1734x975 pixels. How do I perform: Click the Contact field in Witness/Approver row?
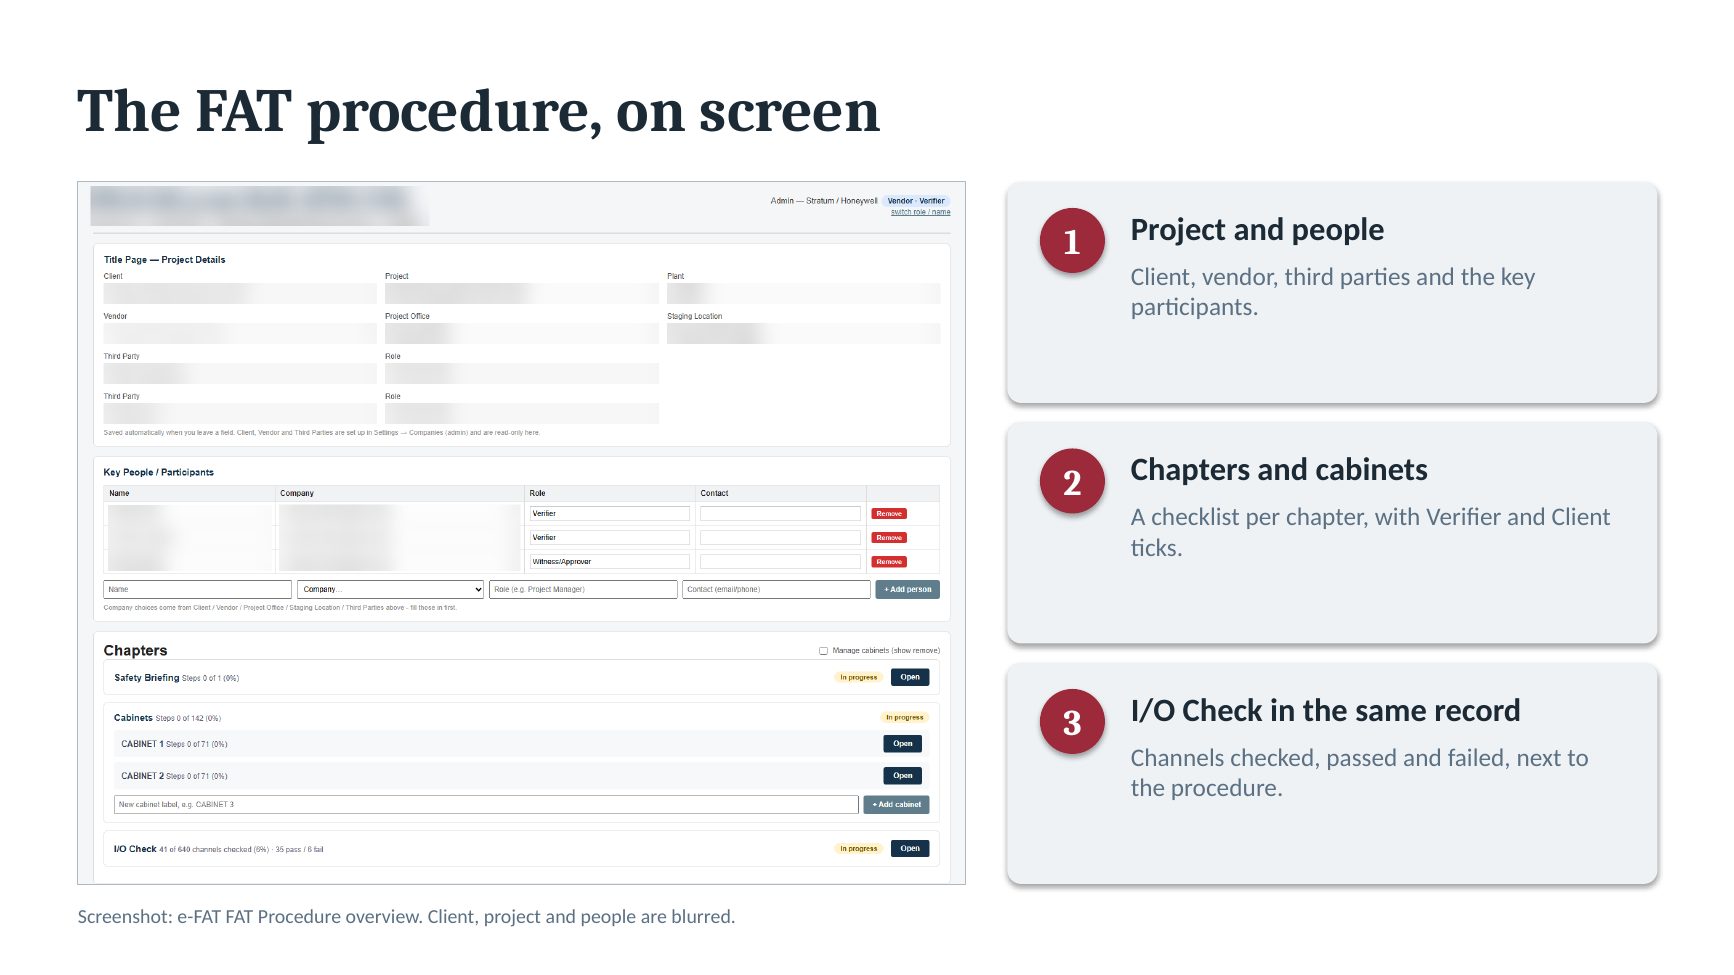click(x=780, y=562)
